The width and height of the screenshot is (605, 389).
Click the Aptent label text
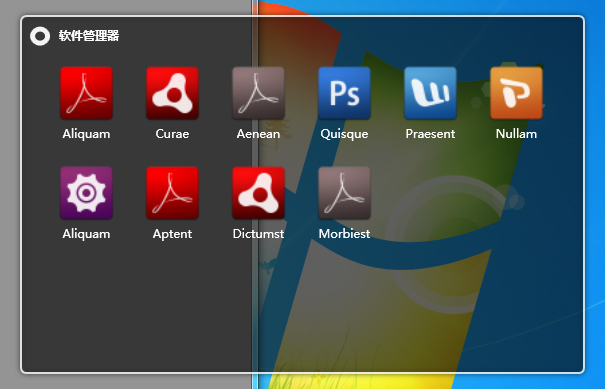click(x=172, y=234)
